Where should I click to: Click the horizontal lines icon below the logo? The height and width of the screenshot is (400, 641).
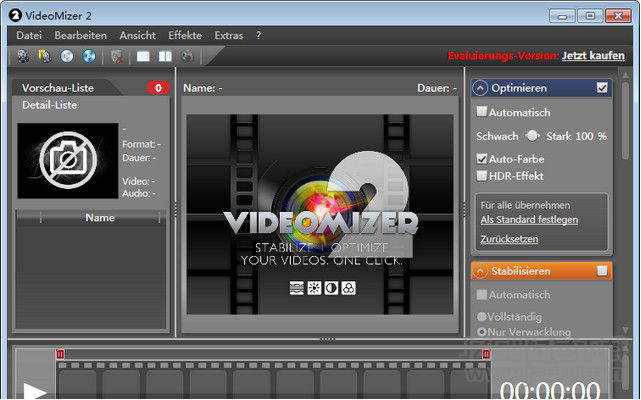[x=296, y=288]
